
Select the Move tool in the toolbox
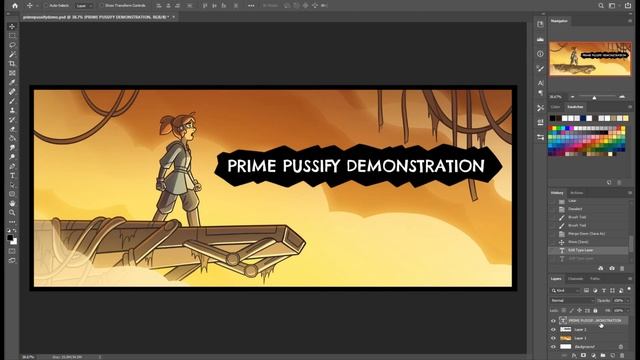point(12,27)
